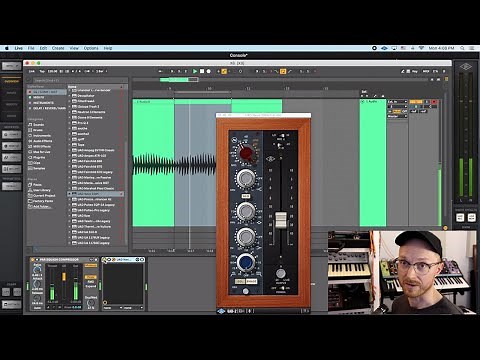Open the Ext. In input dropdown

coord(397,102)
